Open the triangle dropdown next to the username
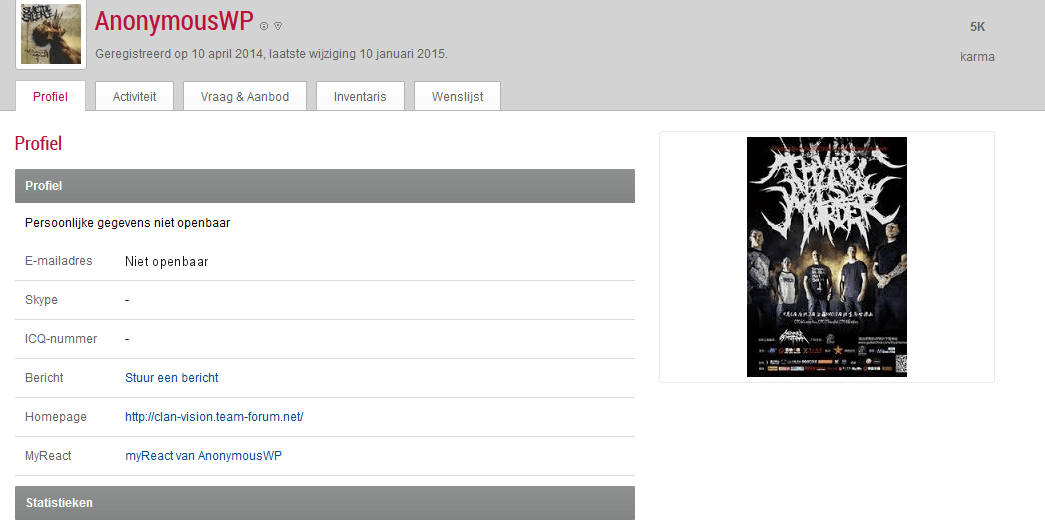The height and width of the screenshot is (524, 1045). pyautogui.click(x=278, y=26)
